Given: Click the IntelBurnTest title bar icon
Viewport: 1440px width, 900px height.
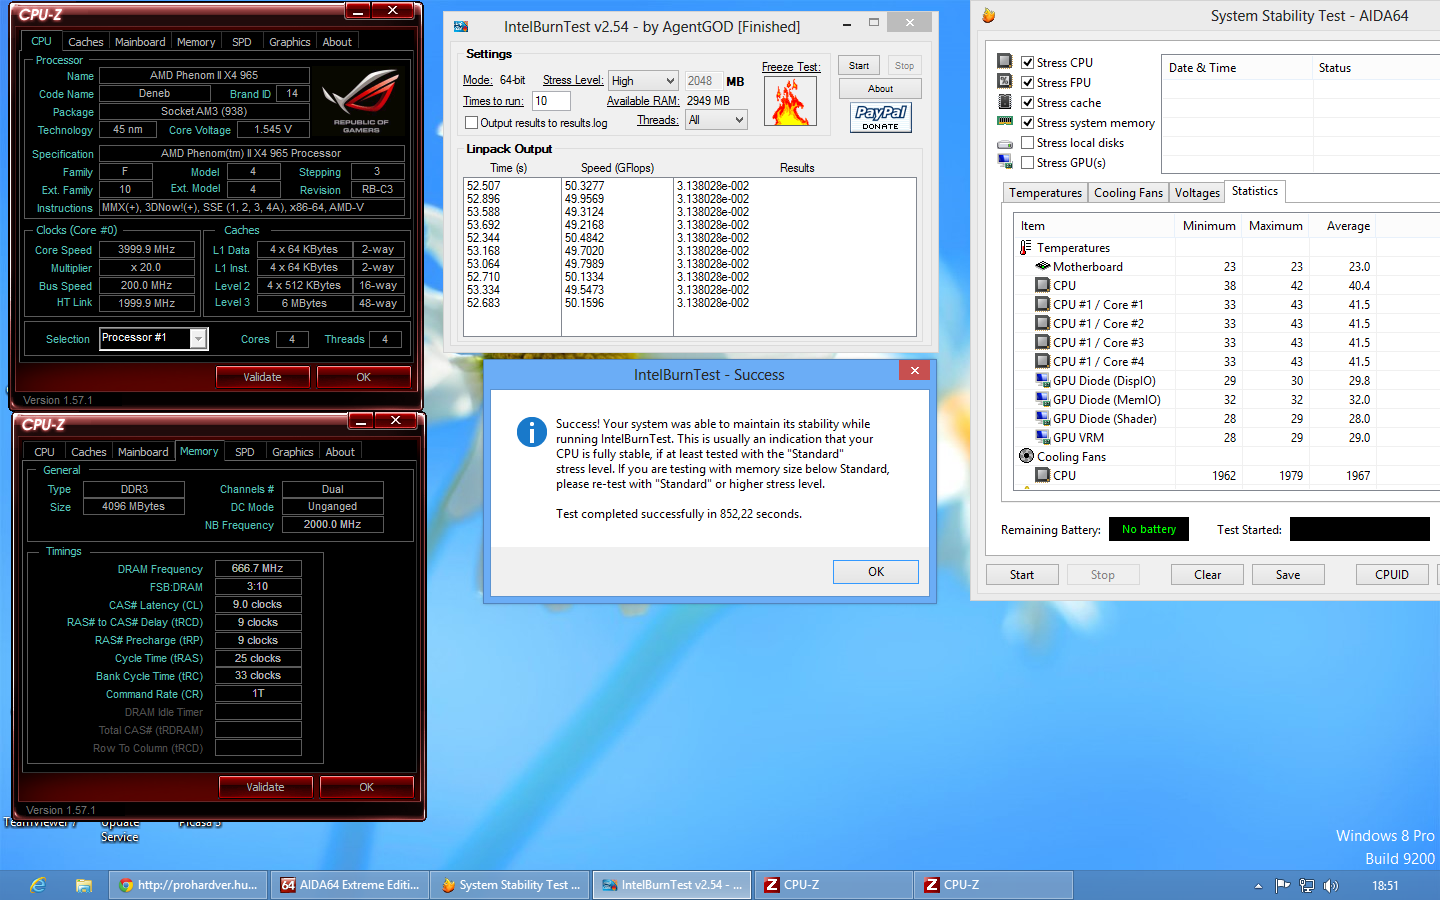Looking at the screenshot, I should [461, 27].
